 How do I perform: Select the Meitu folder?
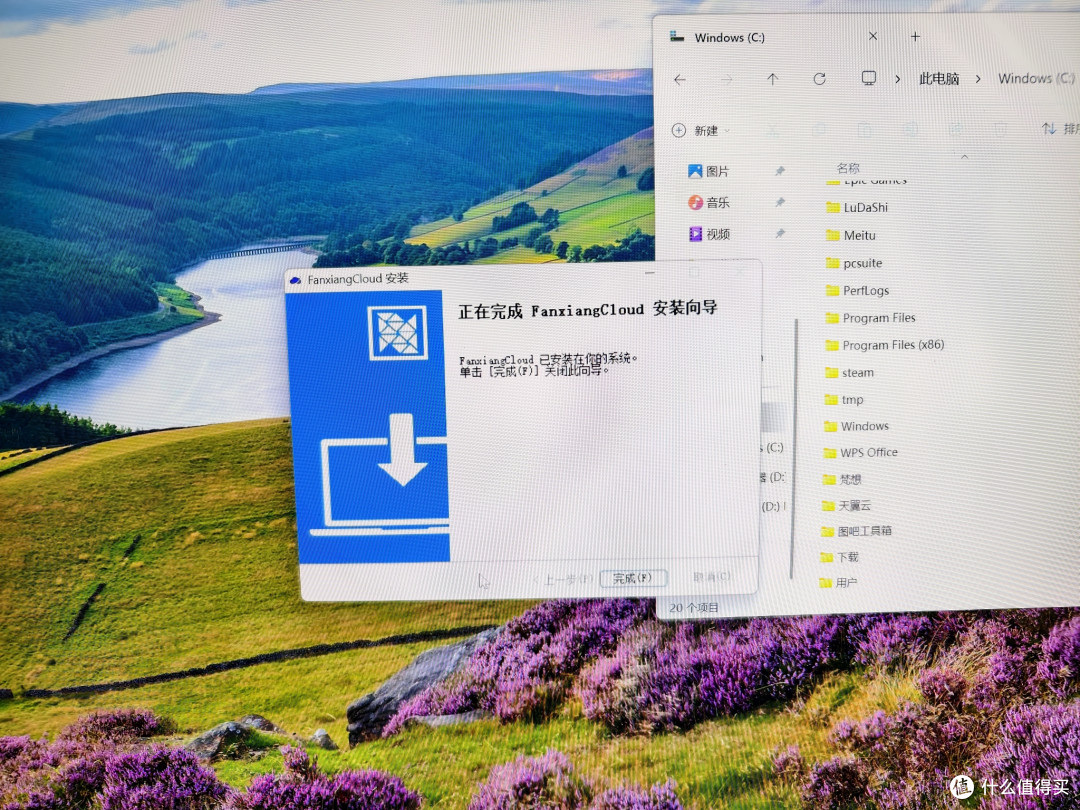(850, 236)
